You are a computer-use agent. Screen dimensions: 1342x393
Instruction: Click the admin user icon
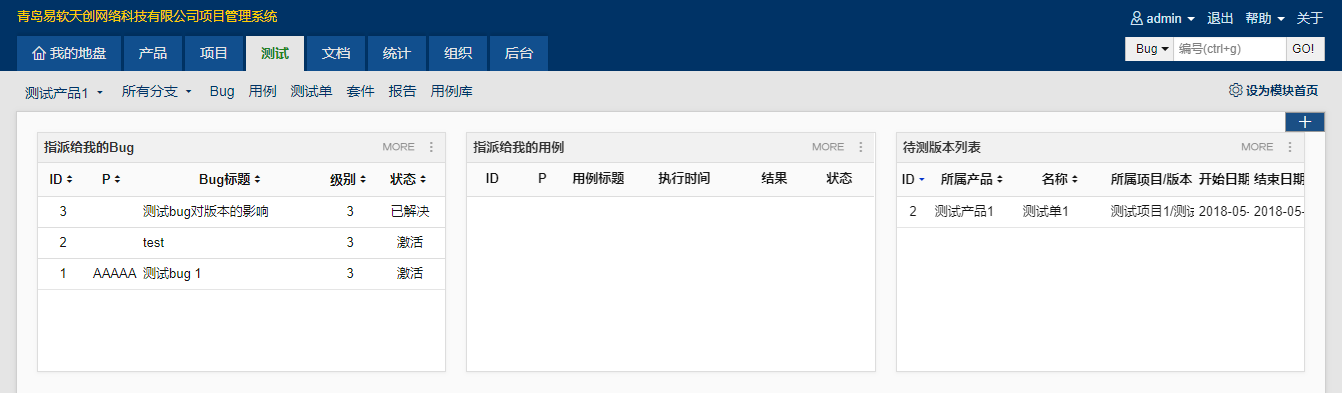[x=1136, y=18]
